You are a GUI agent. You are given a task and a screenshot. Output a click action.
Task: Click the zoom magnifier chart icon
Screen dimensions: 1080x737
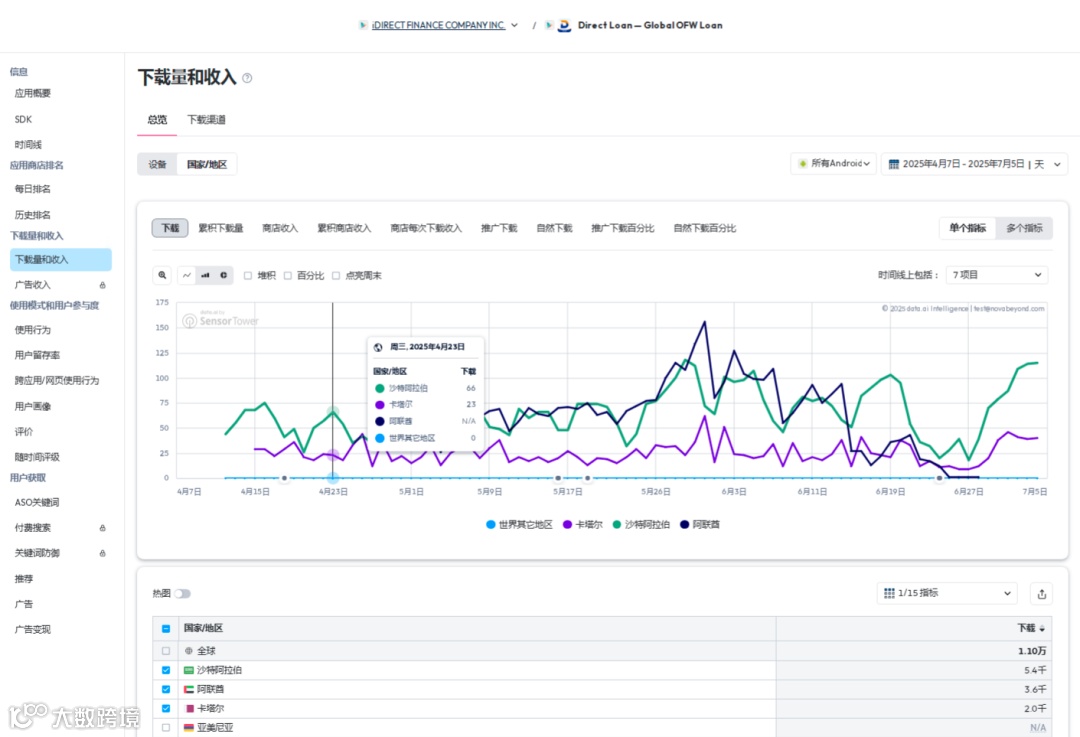pyautogui.click(x=163, y=275)
